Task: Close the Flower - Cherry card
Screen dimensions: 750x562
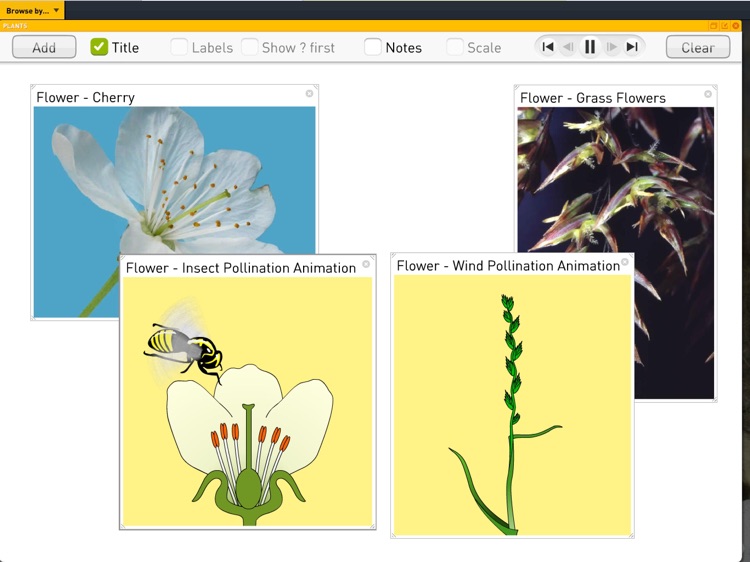Action: pos(309,93)
